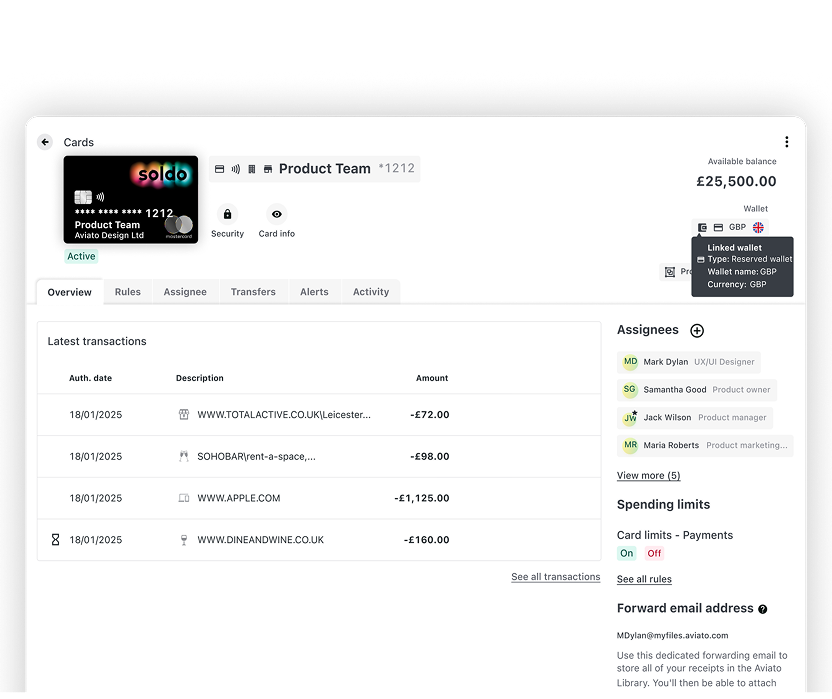The image size is (832, 699).
Task: Click the help icon beside Forward email address
Action: click(x=763, y=609)
